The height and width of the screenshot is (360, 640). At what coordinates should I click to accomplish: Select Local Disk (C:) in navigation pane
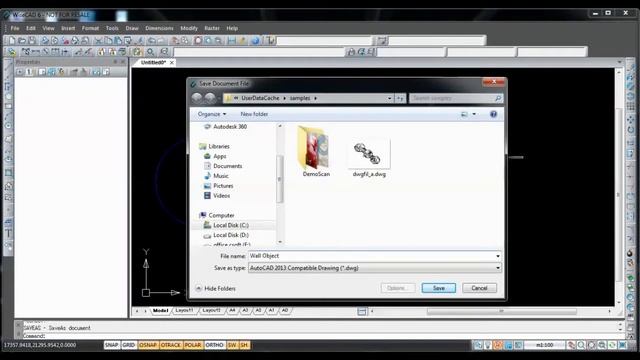click(x=231, y=225)
